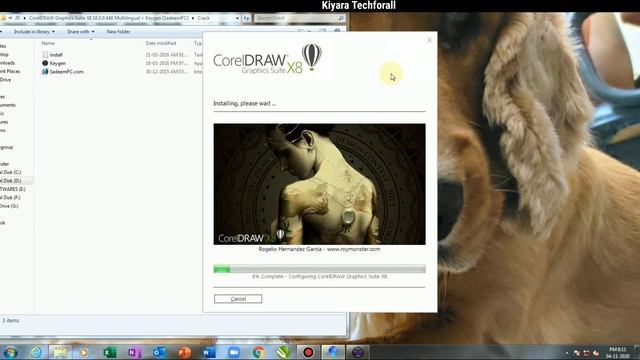Click the 'Installing, please wait' status text
The height and width of the screenshot is (360, 640).
pyautogui.click(x=244, y=103)
